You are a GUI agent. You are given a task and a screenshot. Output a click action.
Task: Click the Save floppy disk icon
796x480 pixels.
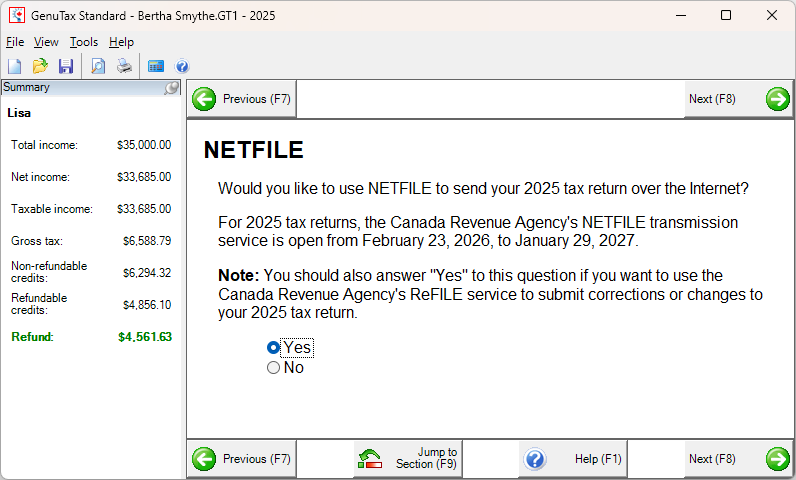point(66,66)
